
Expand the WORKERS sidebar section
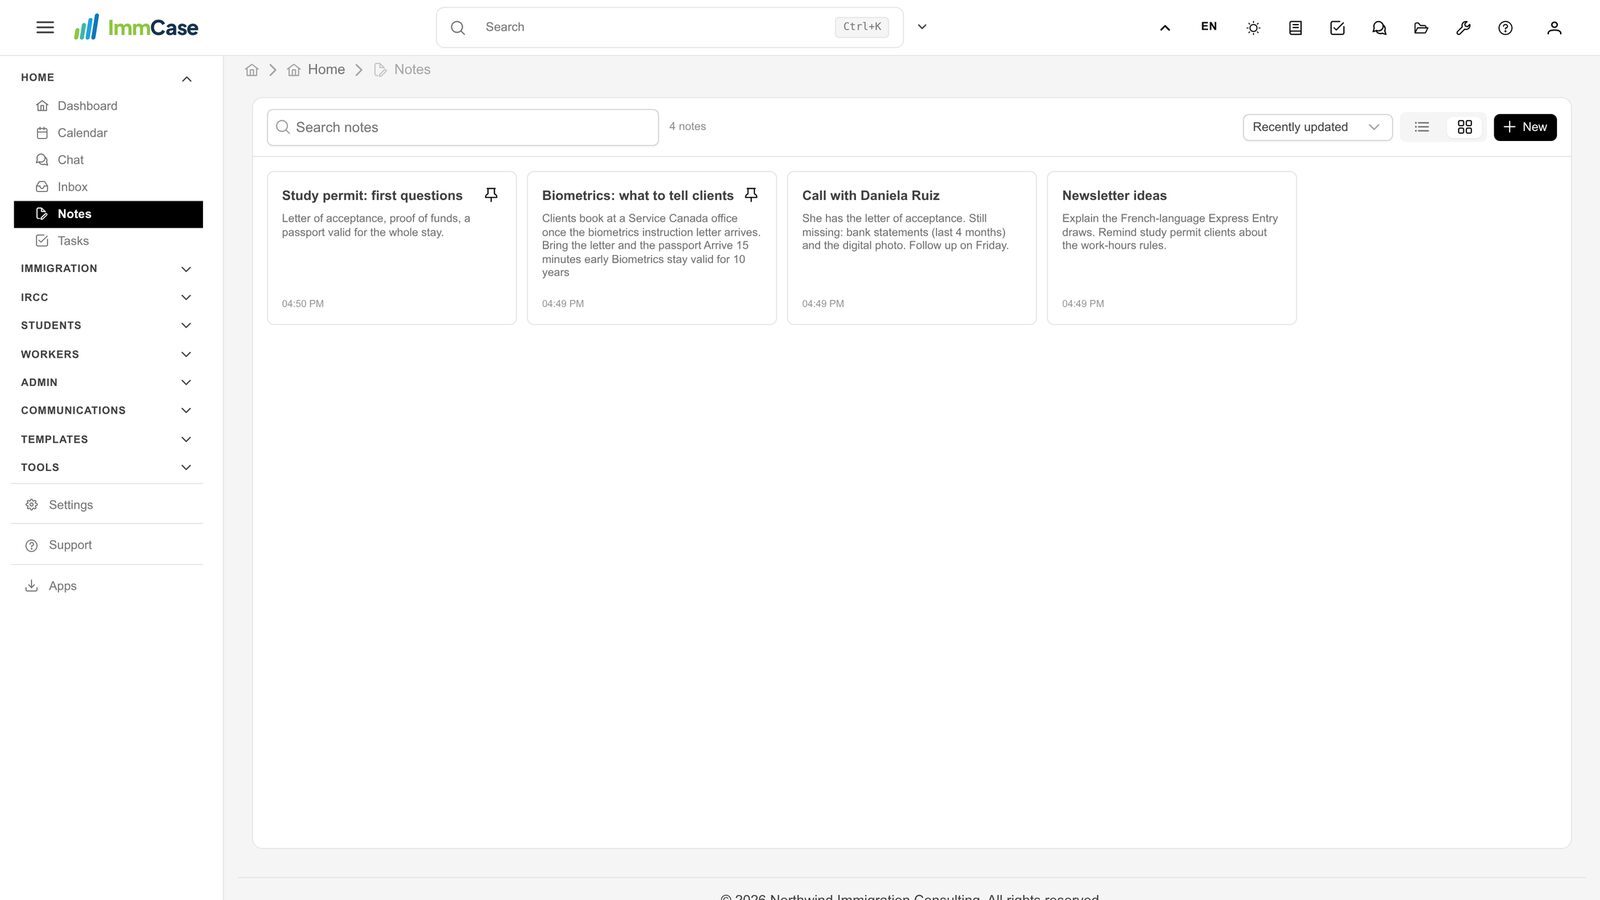[107, 354]
